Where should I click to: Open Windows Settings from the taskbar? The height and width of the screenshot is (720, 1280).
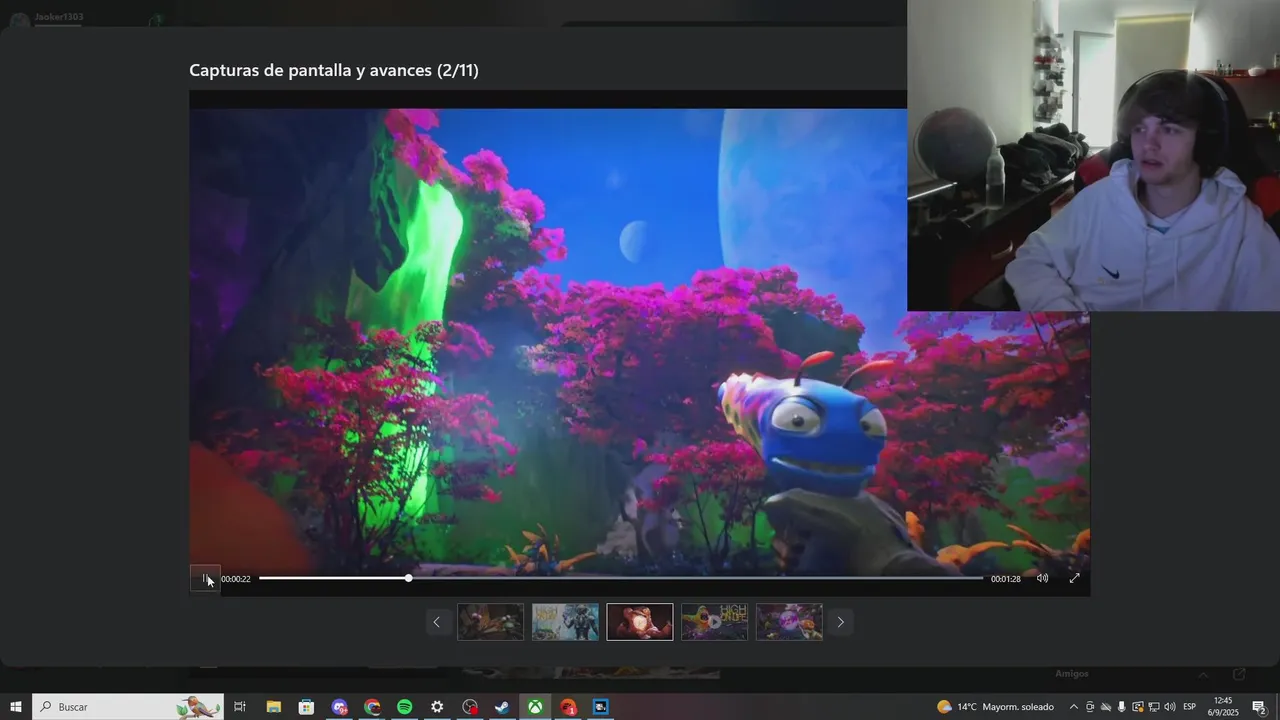pyautogui.click(x=437, y=707)
